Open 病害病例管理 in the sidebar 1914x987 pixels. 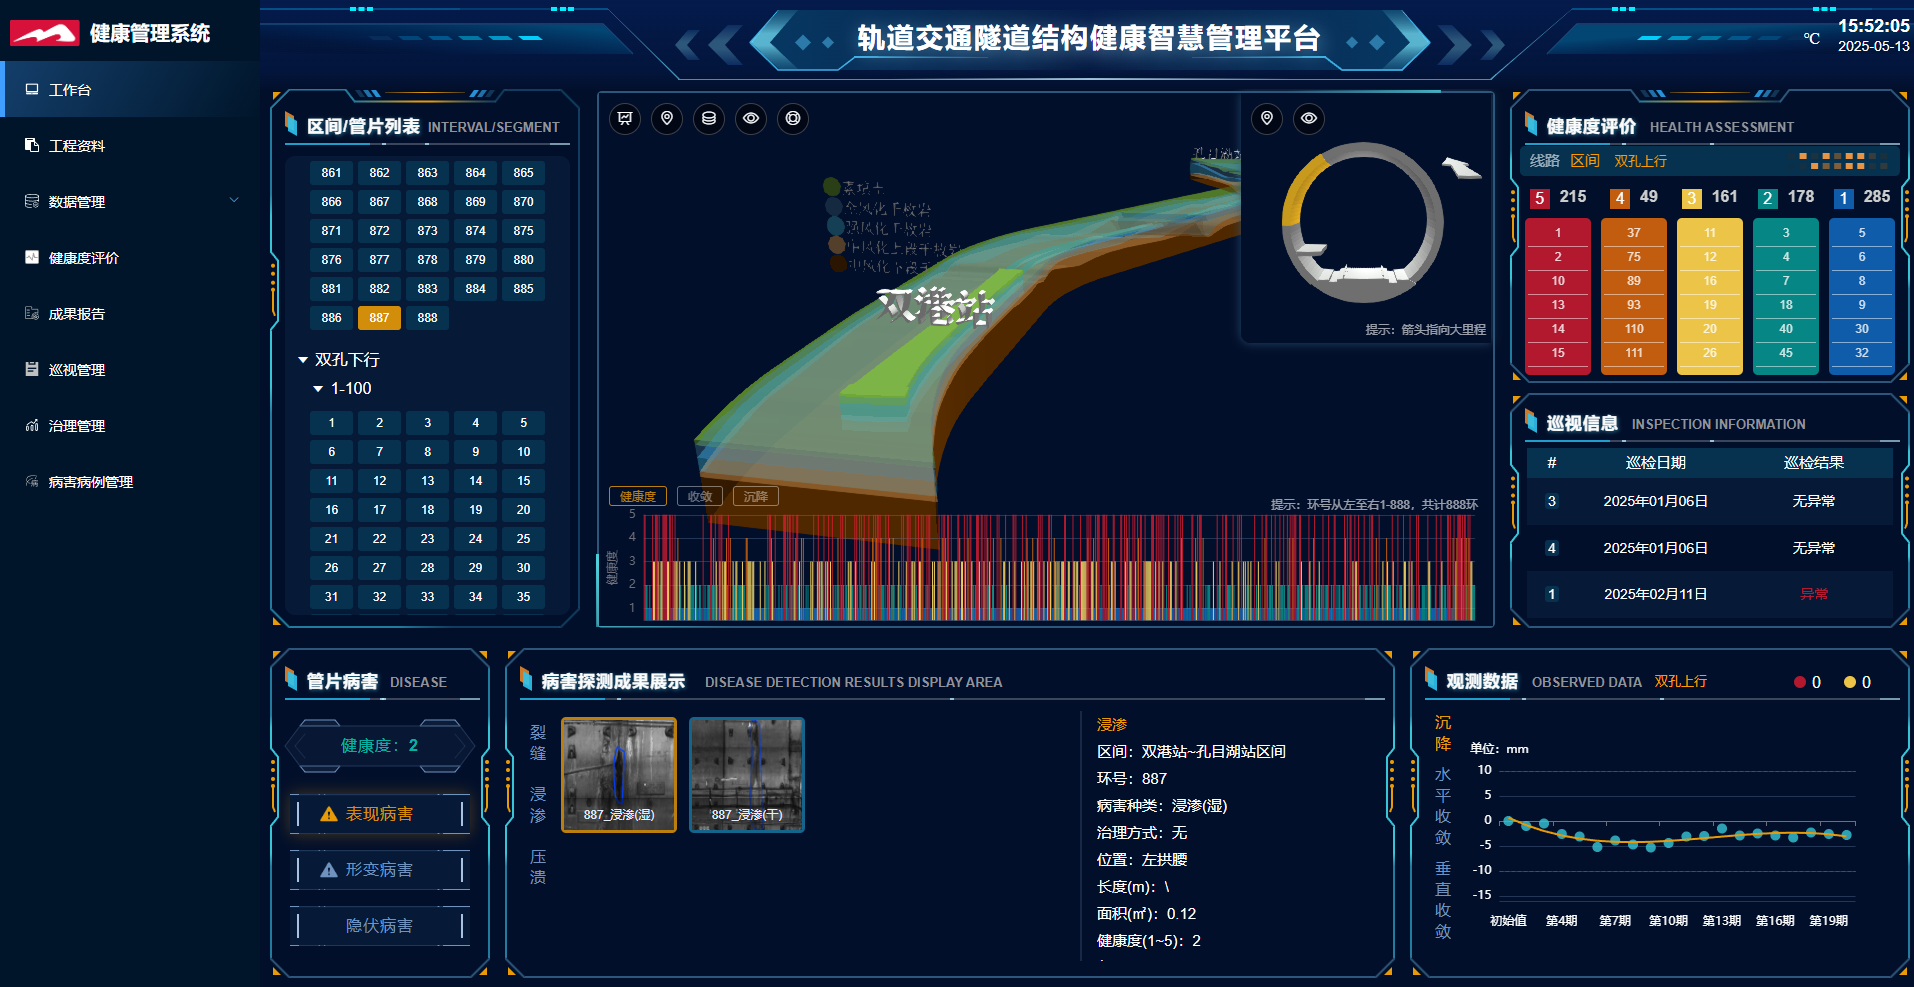90,482
